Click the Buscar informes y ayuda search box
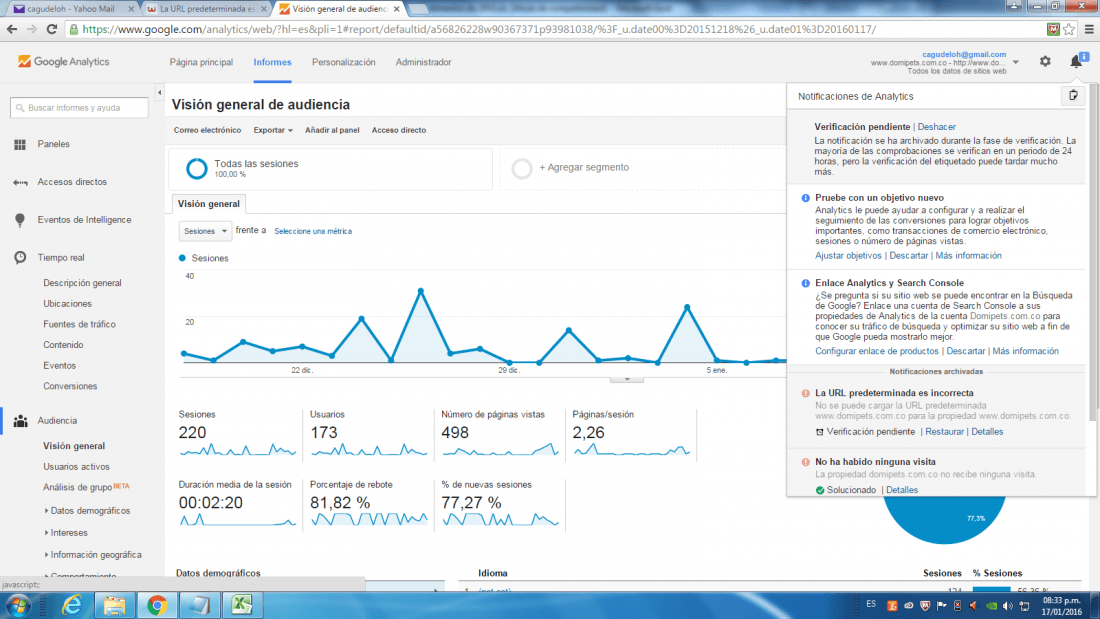This screenshot has width=1100, height=619. pyautogui.click(x=79, y=107)
